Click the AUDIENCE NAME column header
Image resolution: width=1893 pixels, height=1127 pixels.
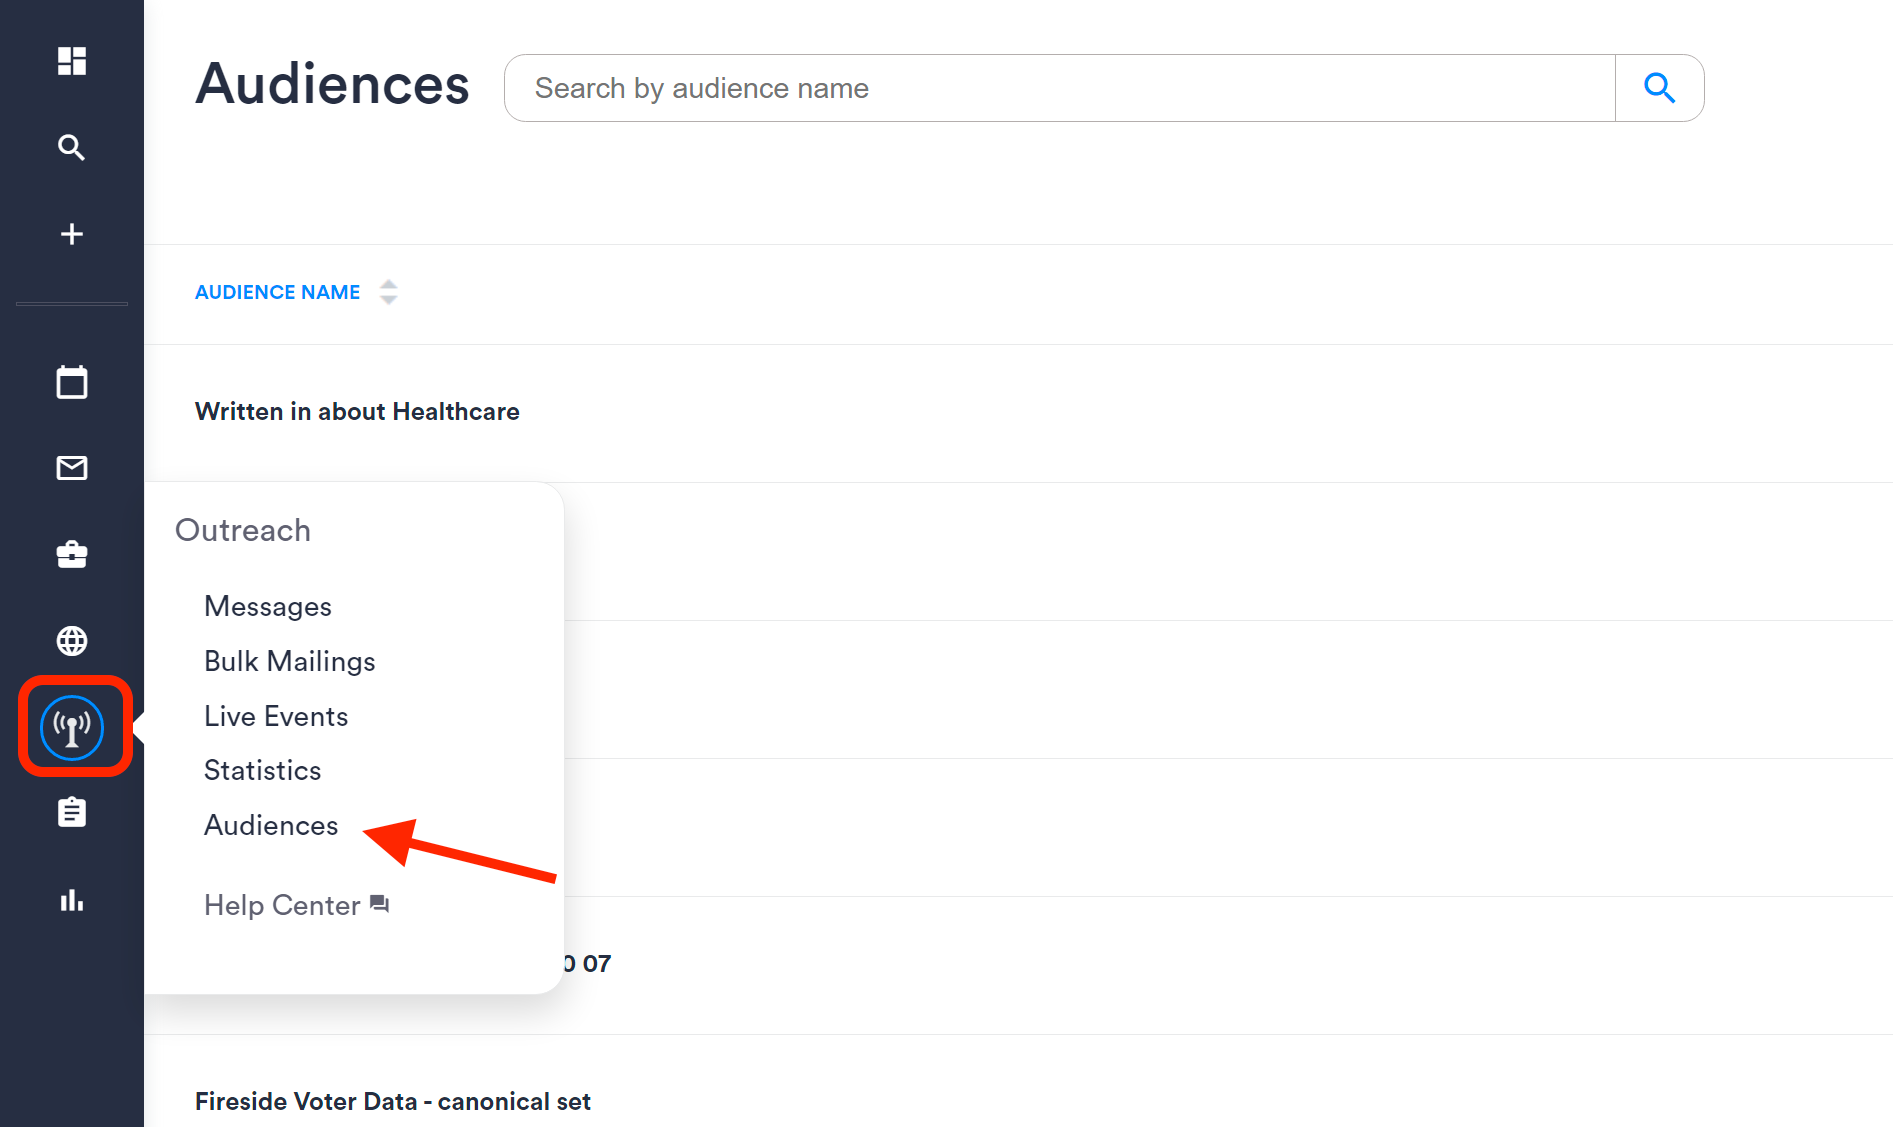tap(277, 292)
